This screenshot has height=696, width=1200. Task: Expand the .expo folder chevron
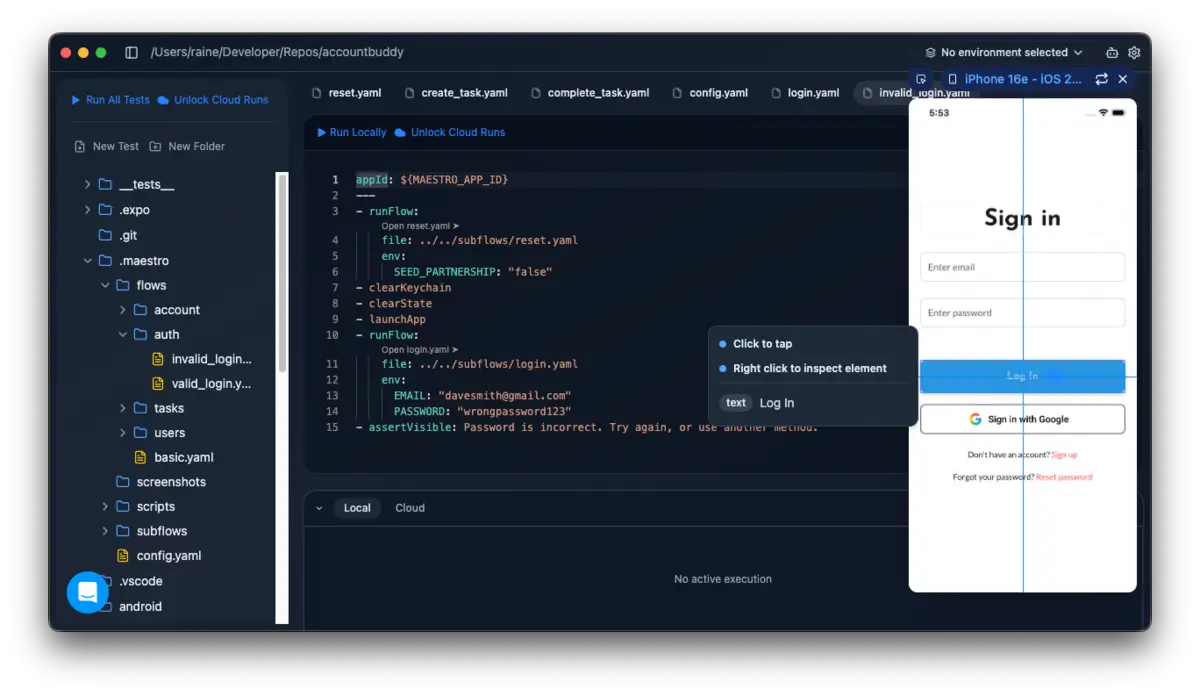pyautogui.click(x=87, y=210)
